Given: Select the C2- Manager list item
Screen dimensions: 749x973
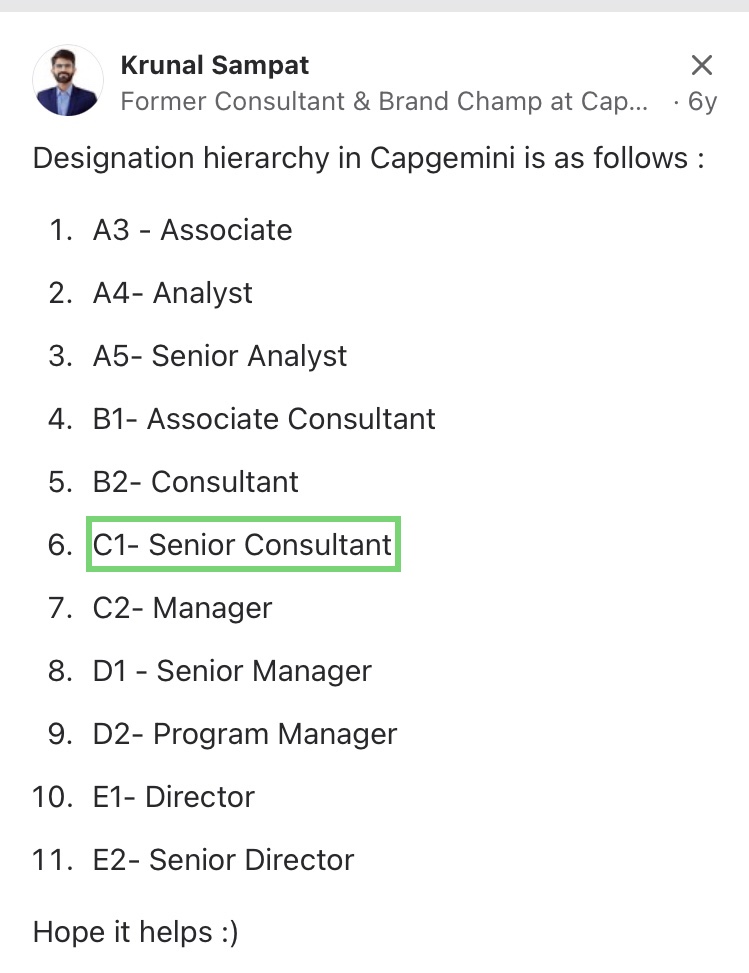Looking at the screenshot, I should point(182,608).
